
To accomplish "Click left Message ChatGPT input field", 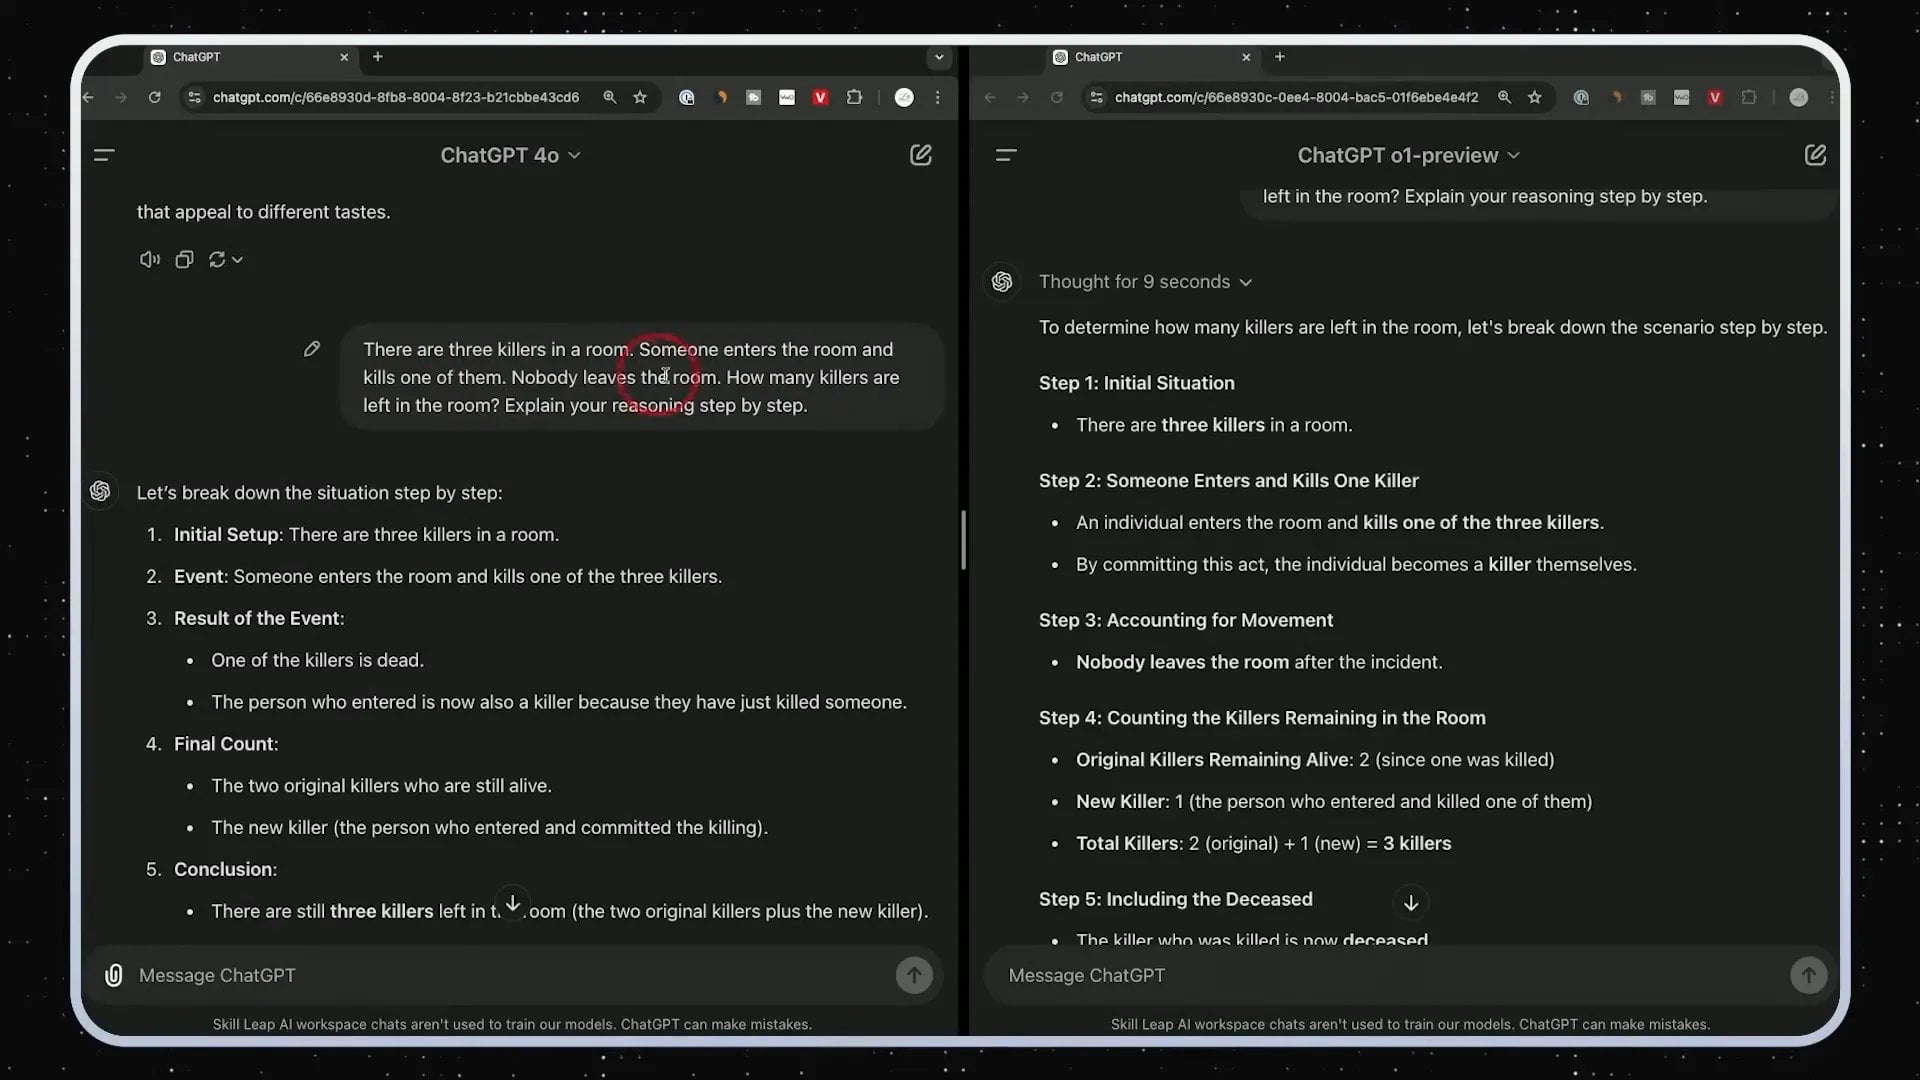I will click(x=500, y=975).
